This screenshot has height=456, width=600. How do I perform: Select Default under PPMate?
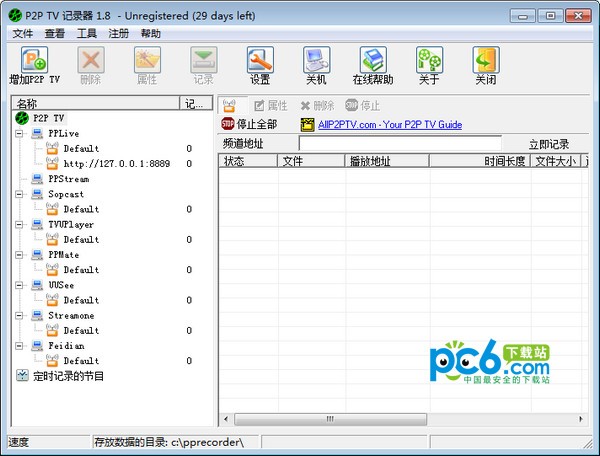[81, 270]
